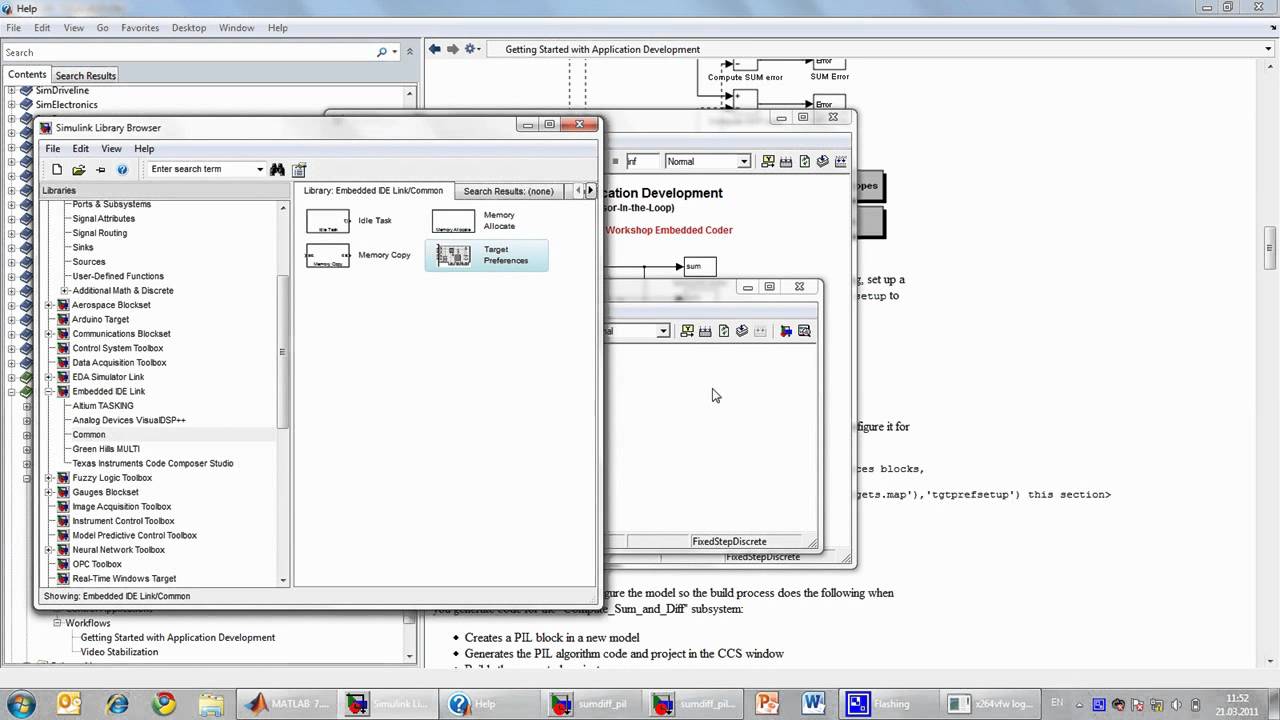Switch to Search Results: (none) tab
The width and height of the screenshot is (1280, 720).
(508, 191)
